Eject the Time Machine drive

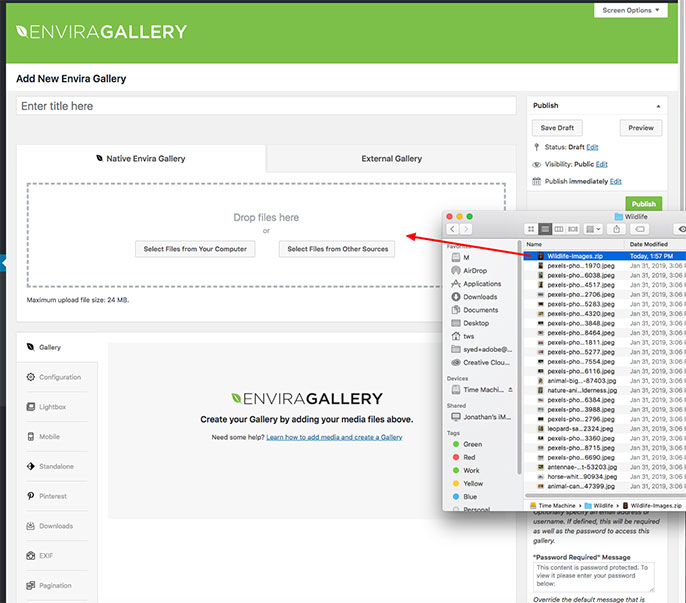[510, 389]
